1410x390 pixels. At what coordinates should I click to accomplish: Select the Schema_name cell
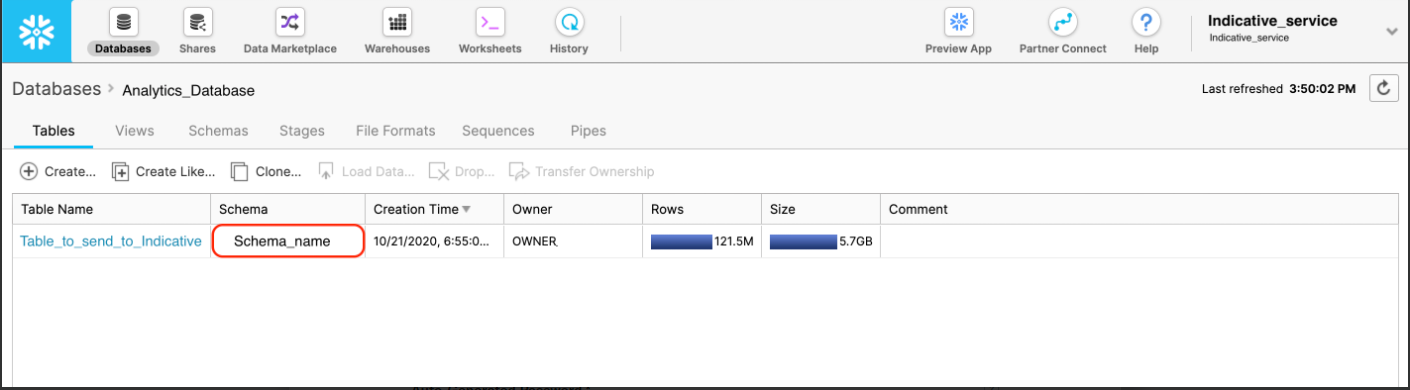287,241
